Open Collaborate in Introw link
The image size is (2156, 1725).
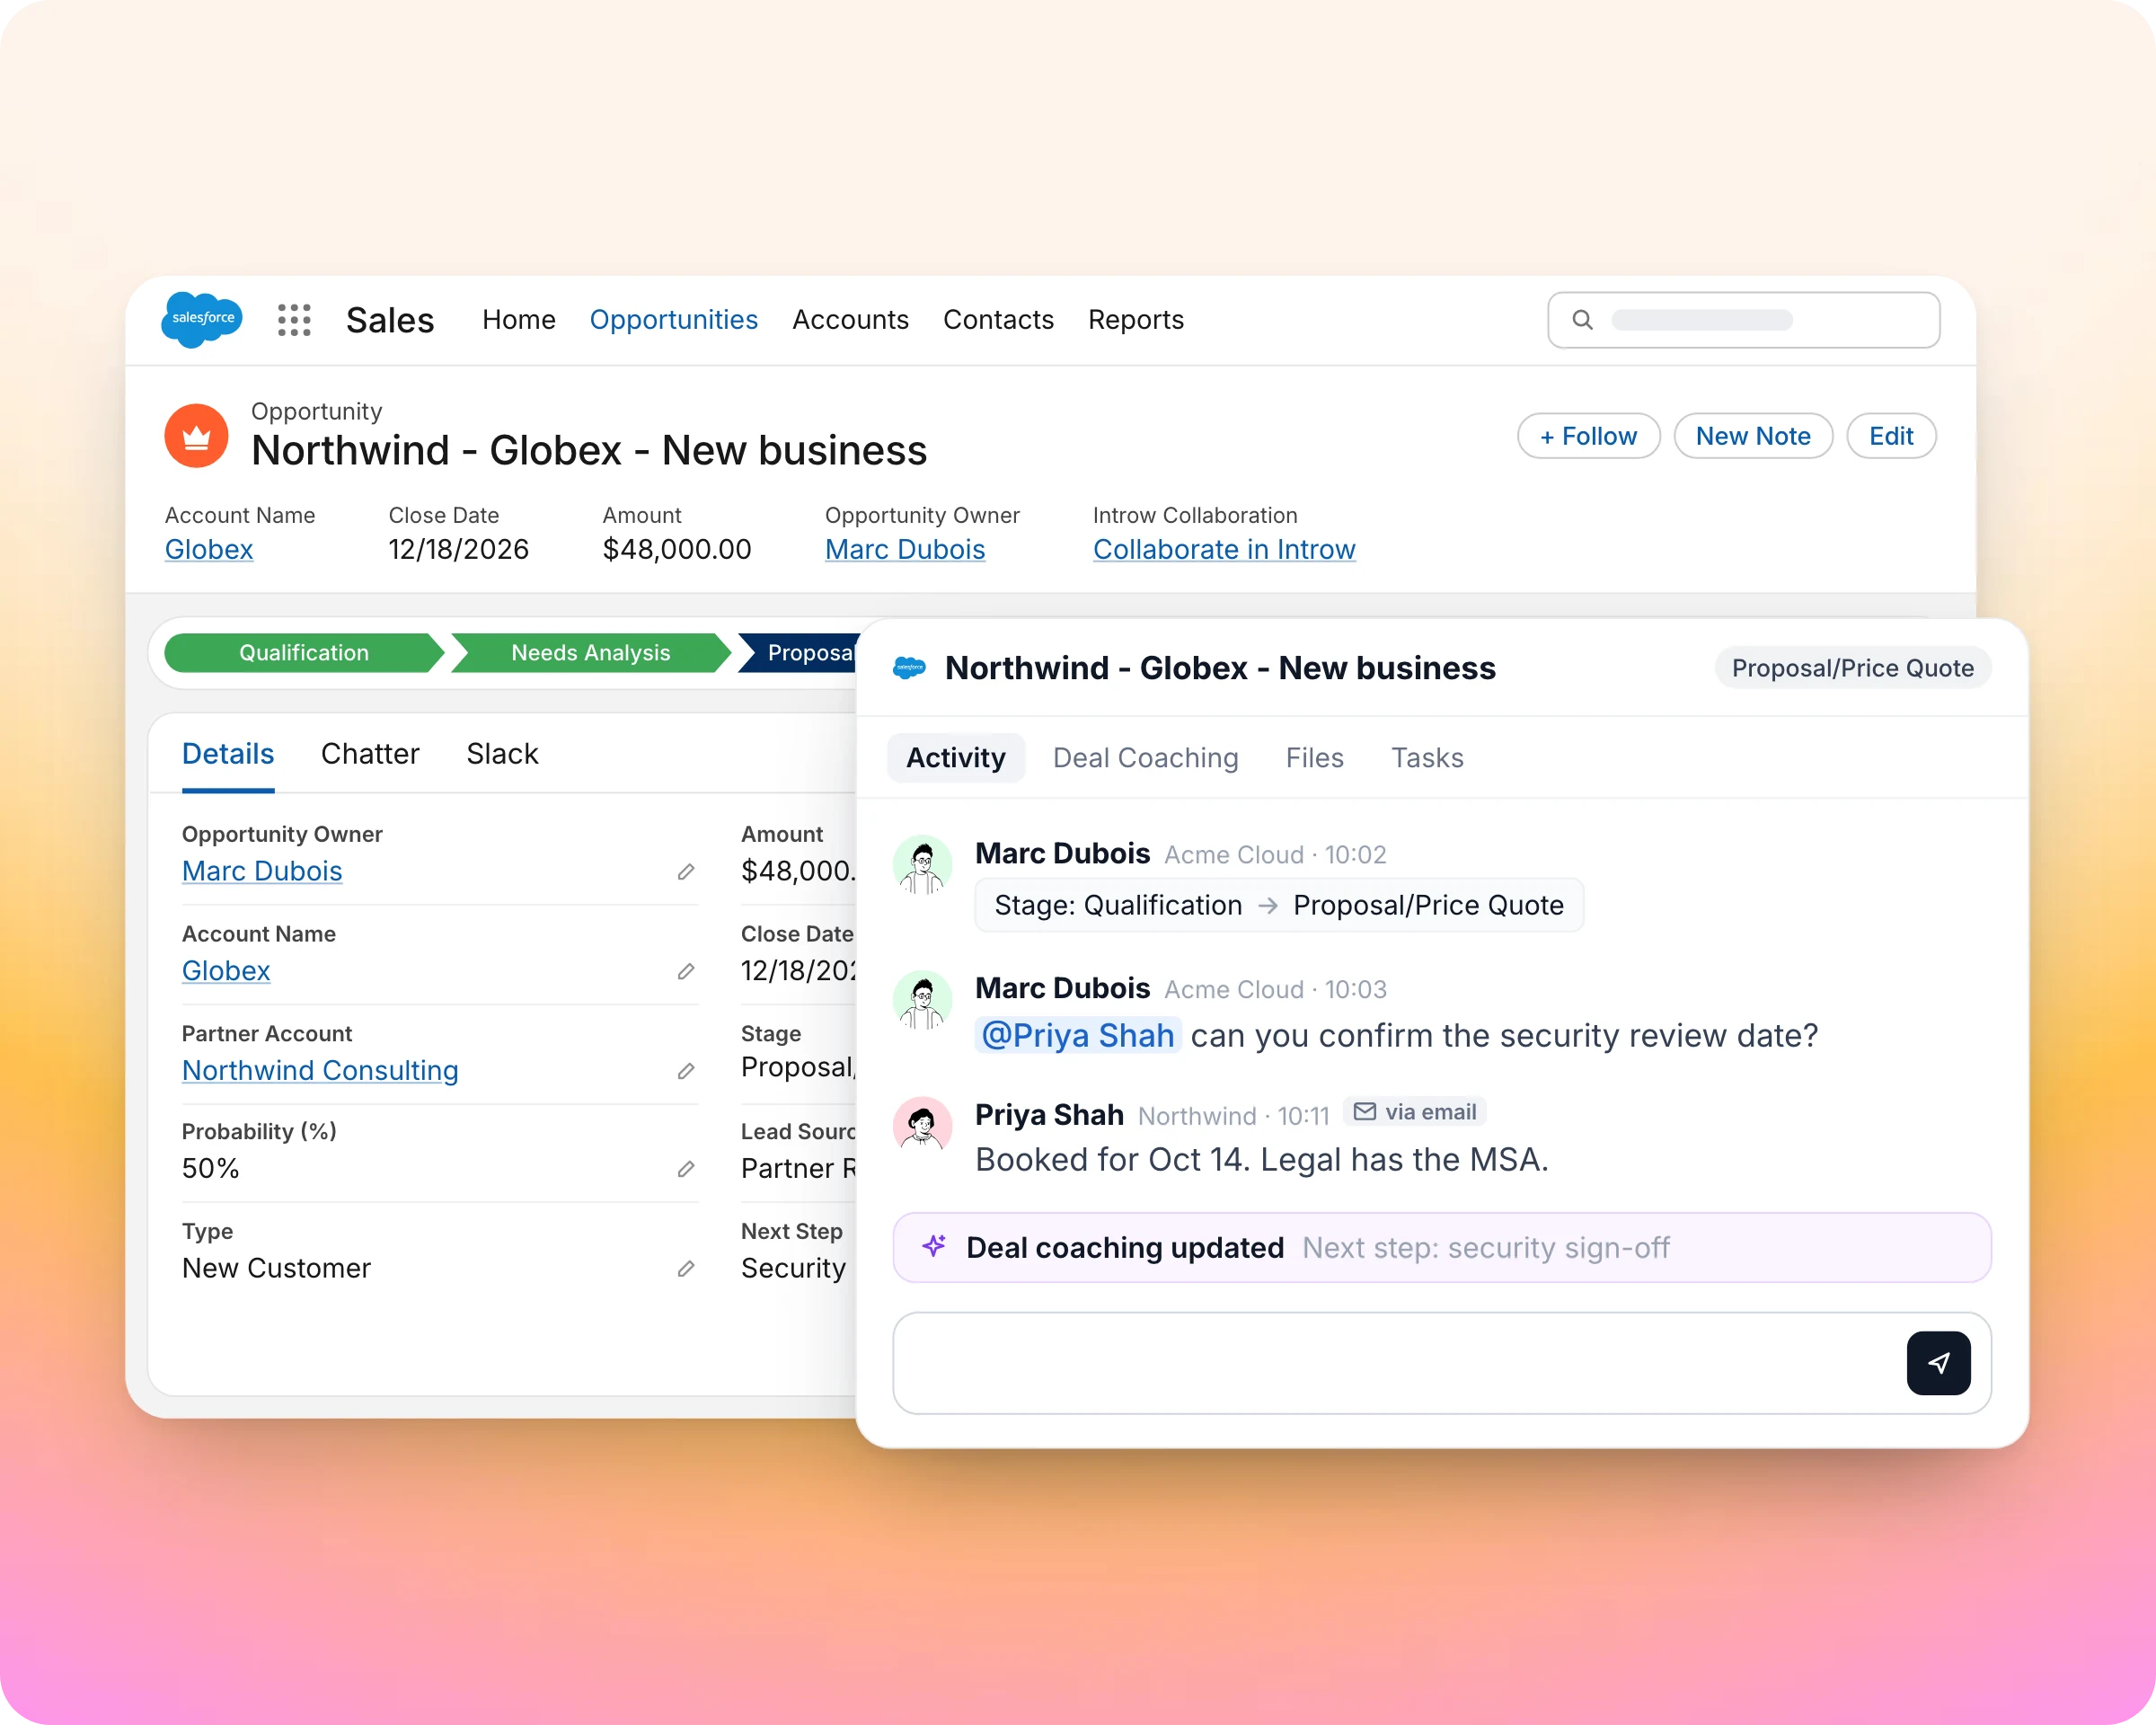tap(1224, 550)
